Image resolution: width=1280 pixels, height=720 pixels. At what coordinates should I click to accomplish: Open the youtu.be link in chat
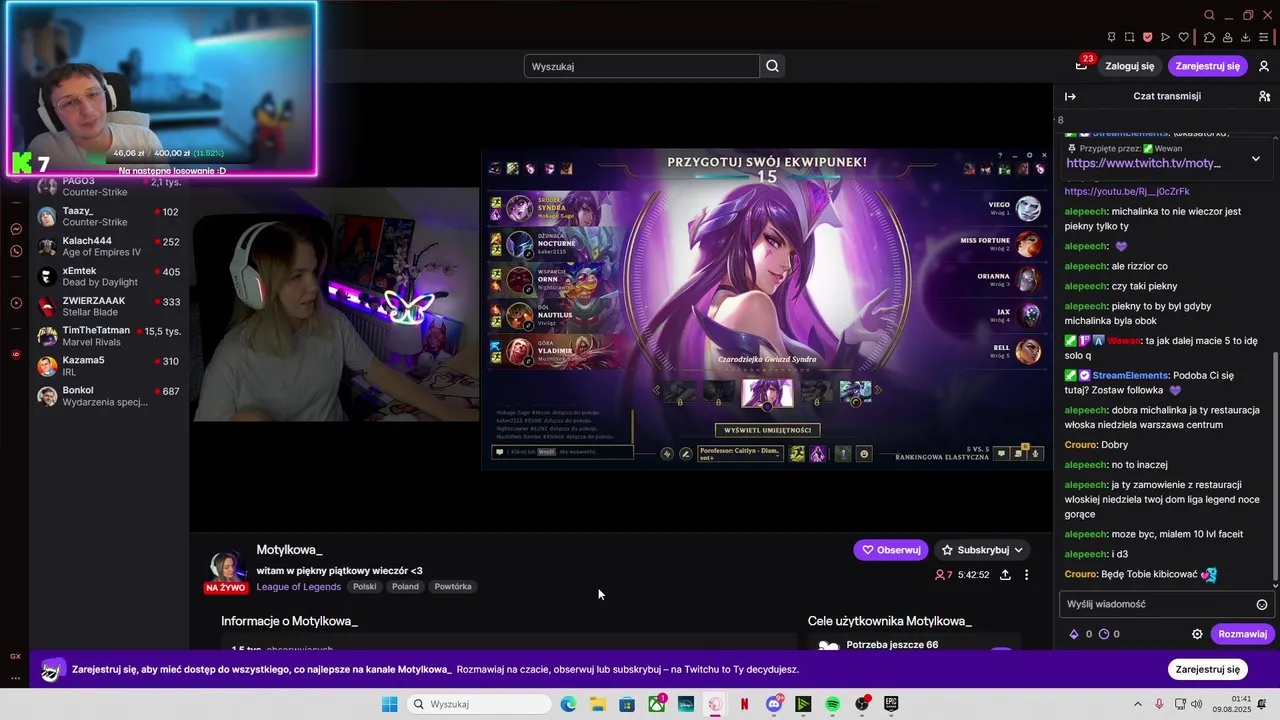click(1126, 191)
